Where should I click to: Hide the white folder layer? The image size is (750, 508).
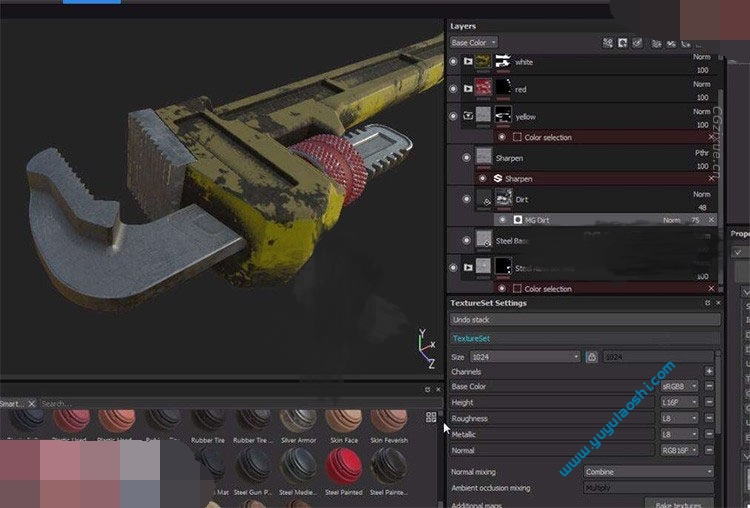[453, 61]
